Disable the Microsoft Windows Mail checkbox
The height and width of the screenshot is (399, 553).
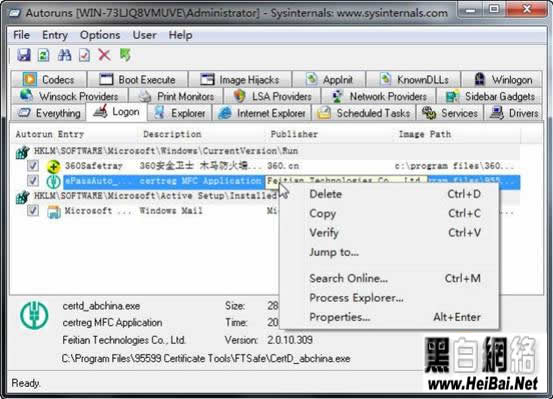pos(32,211)
